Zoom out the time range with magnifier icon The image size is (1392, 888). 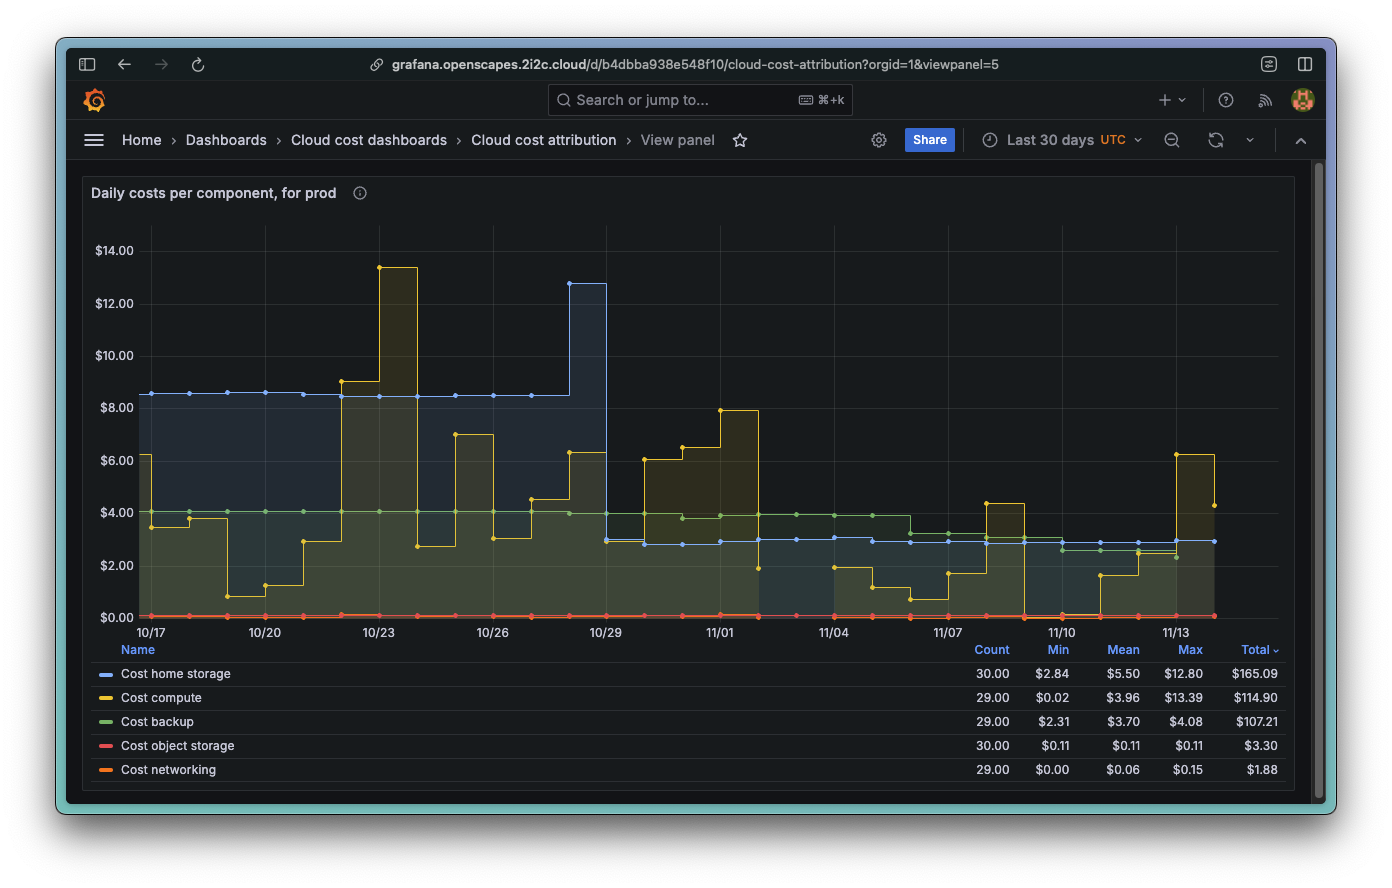(x=1171, y=140)
